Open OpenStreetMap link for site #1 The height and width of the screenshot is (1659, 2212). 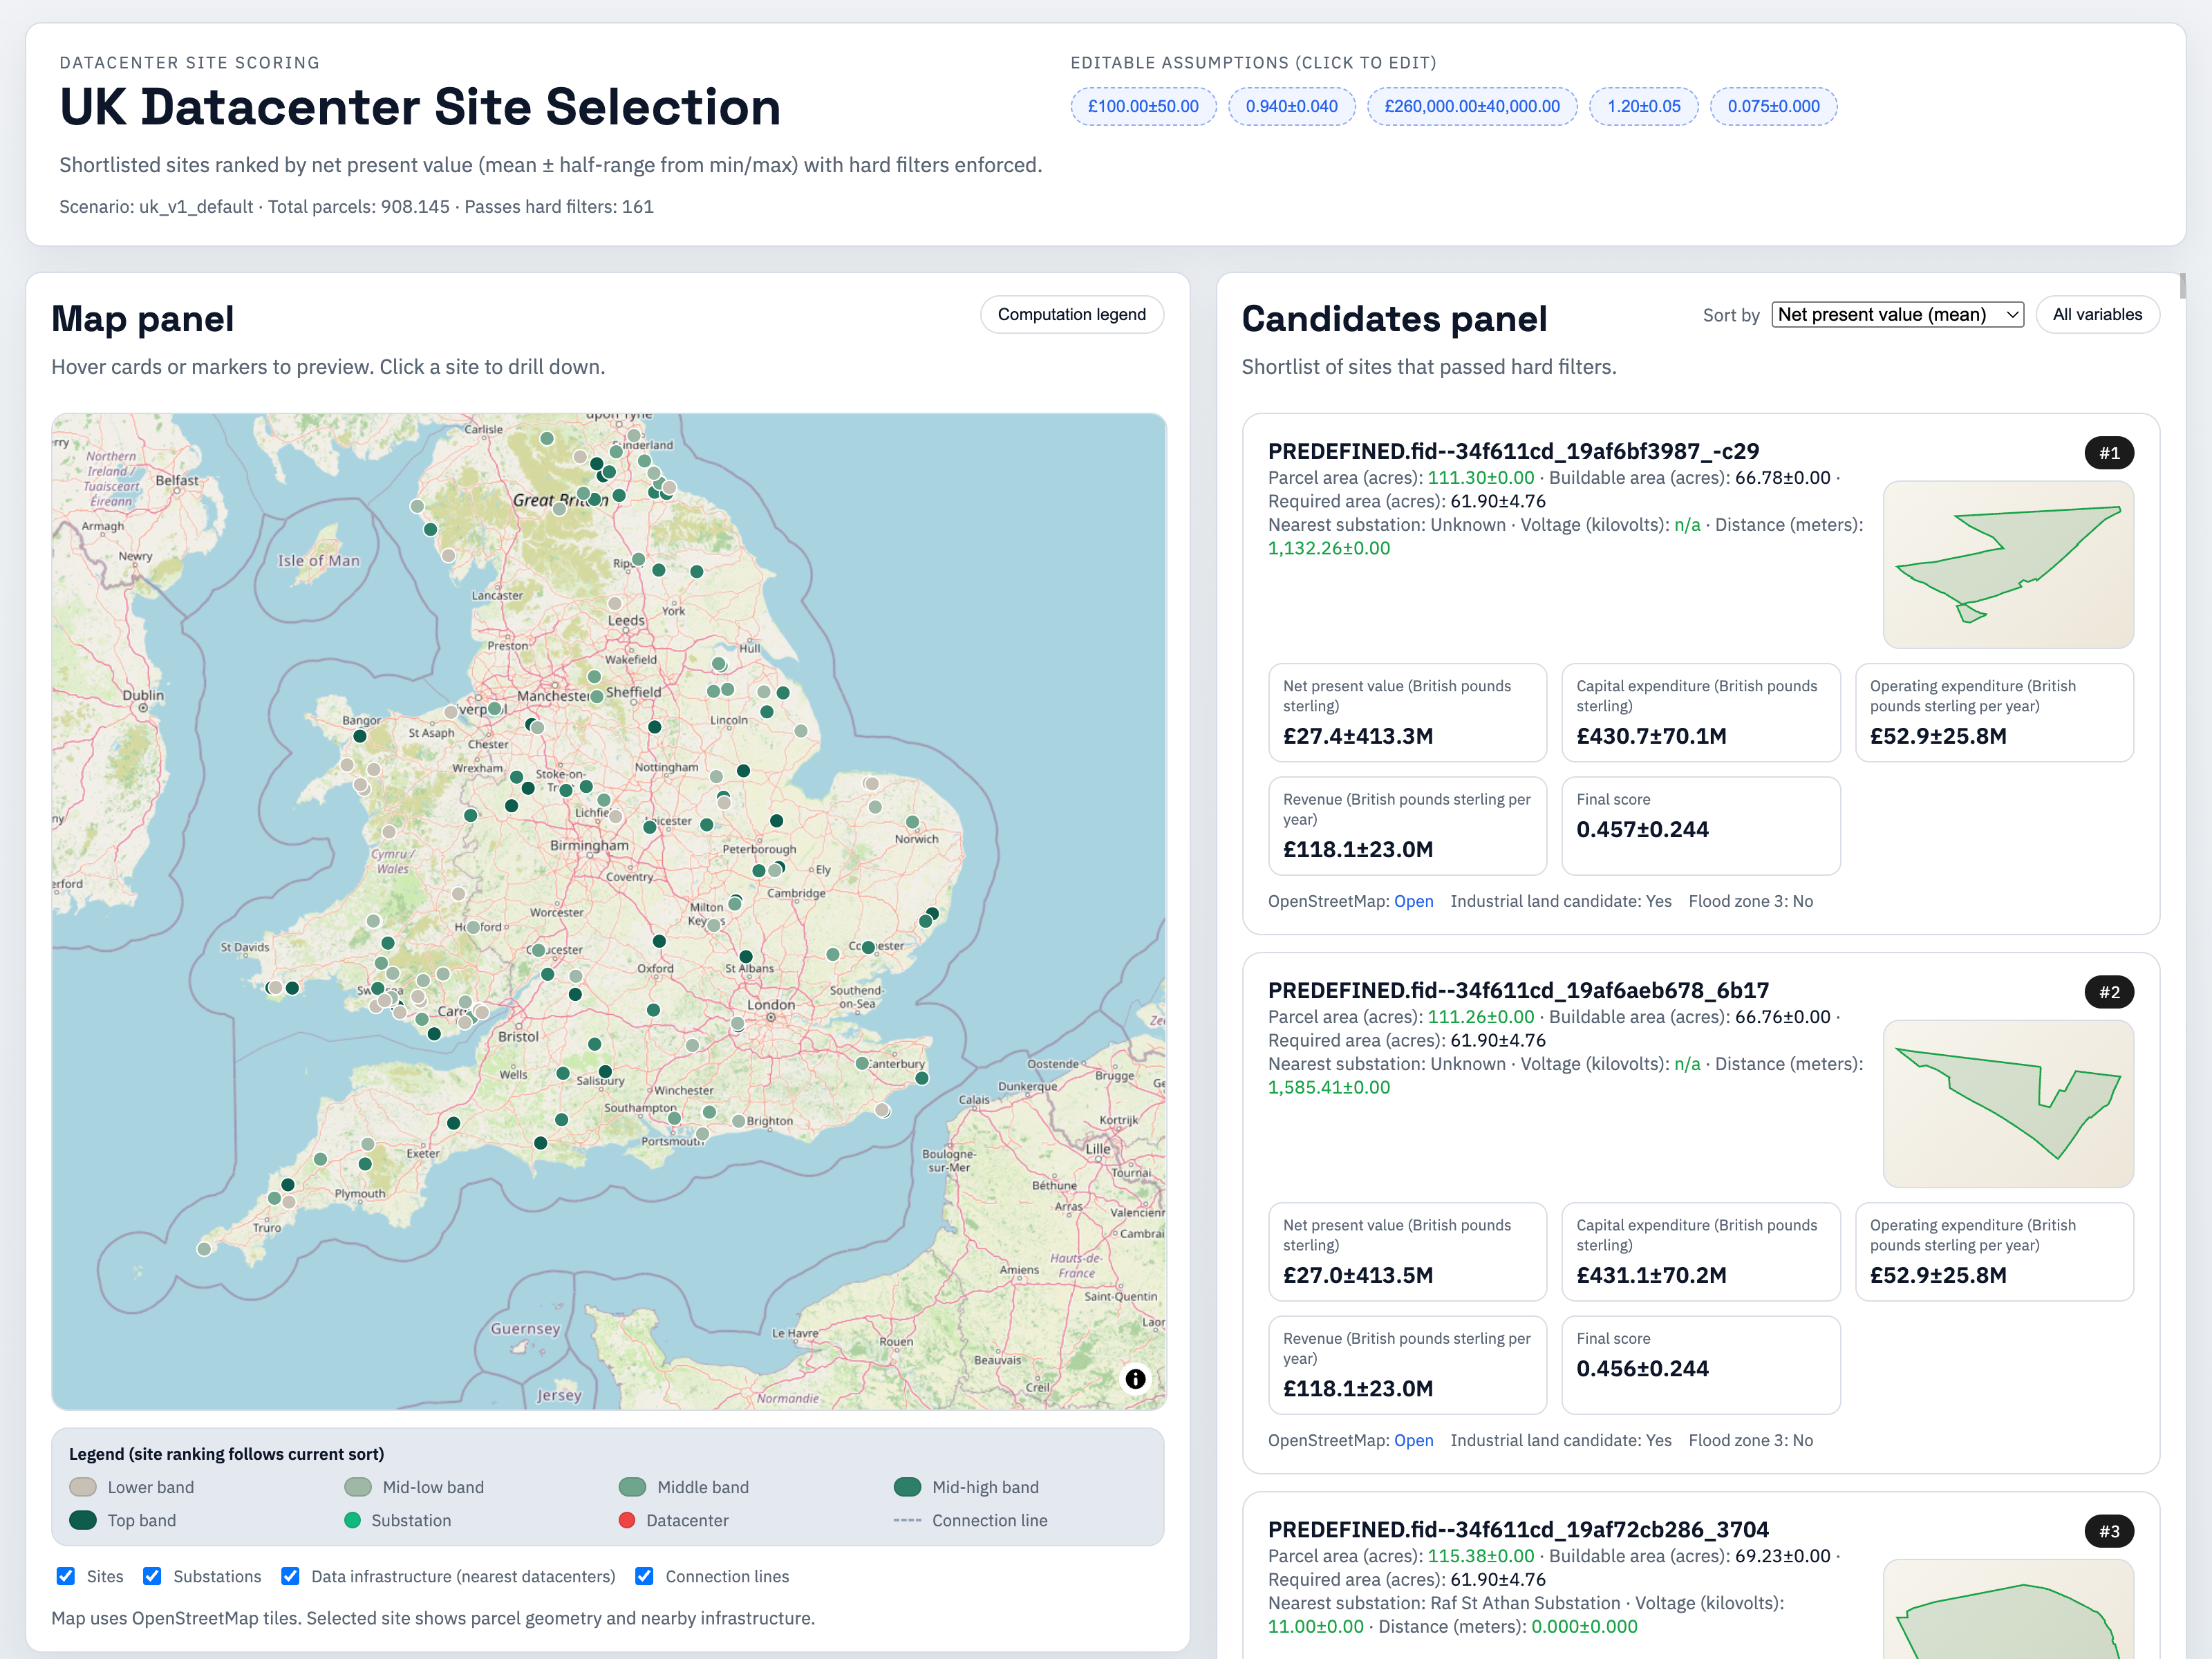point(1413,901)
